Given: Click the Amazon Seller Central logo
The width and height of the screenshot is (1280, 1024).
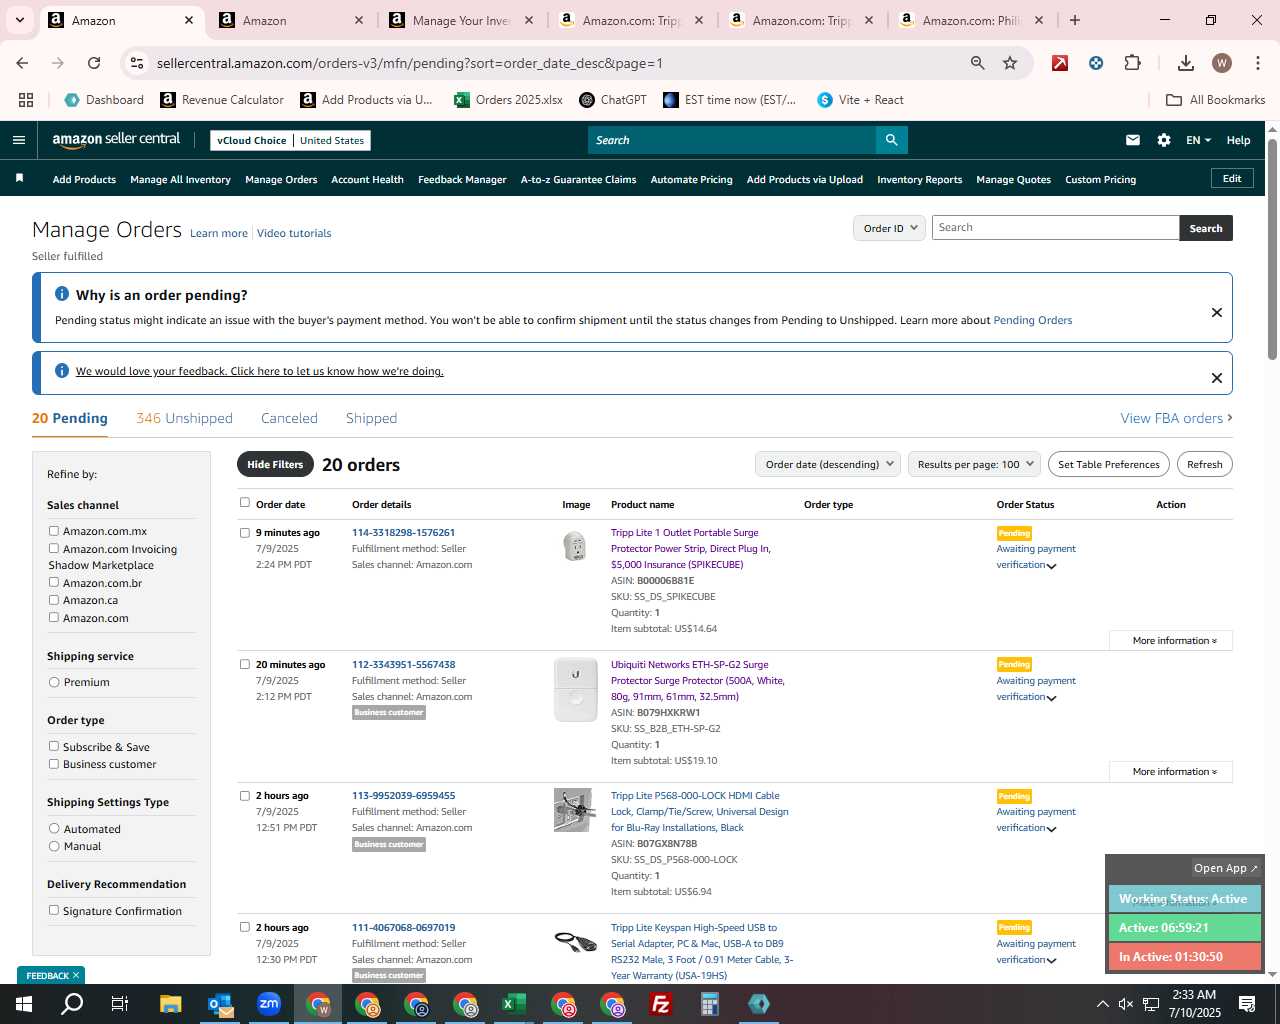Looking at the screenshot, I should [x=116, y=140].
